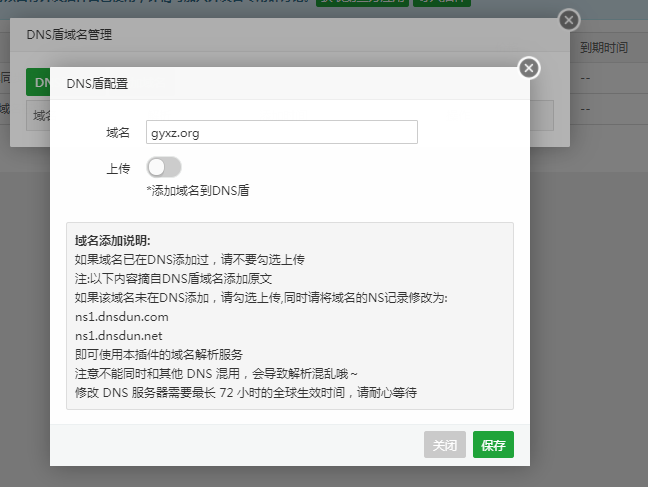Click the grey 关闭 button
Screen dimensions: 648x487
[445, 445]
